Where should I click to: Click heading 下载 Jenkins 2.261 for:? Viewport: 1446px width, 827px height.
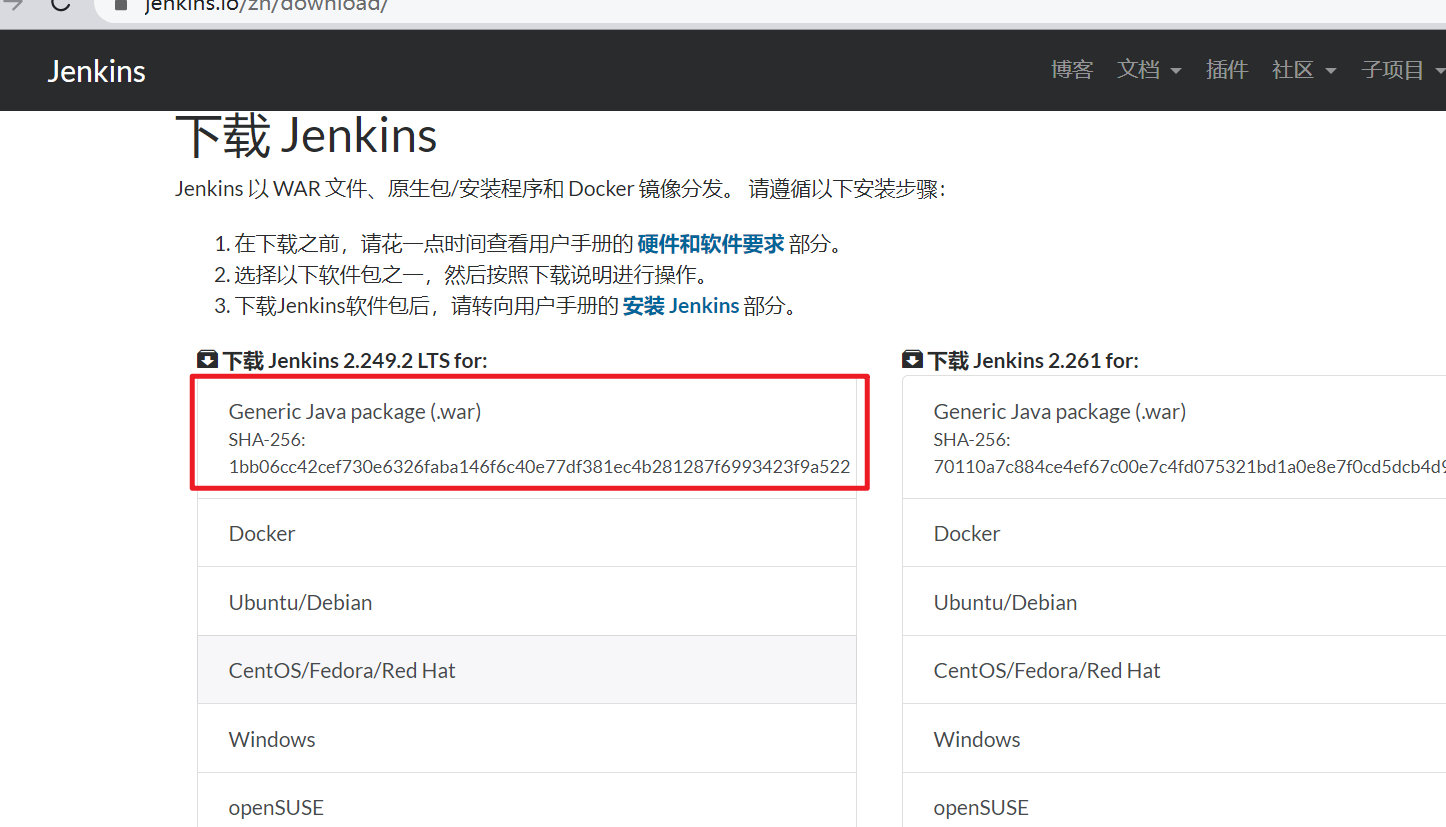tap(1033, 360)
